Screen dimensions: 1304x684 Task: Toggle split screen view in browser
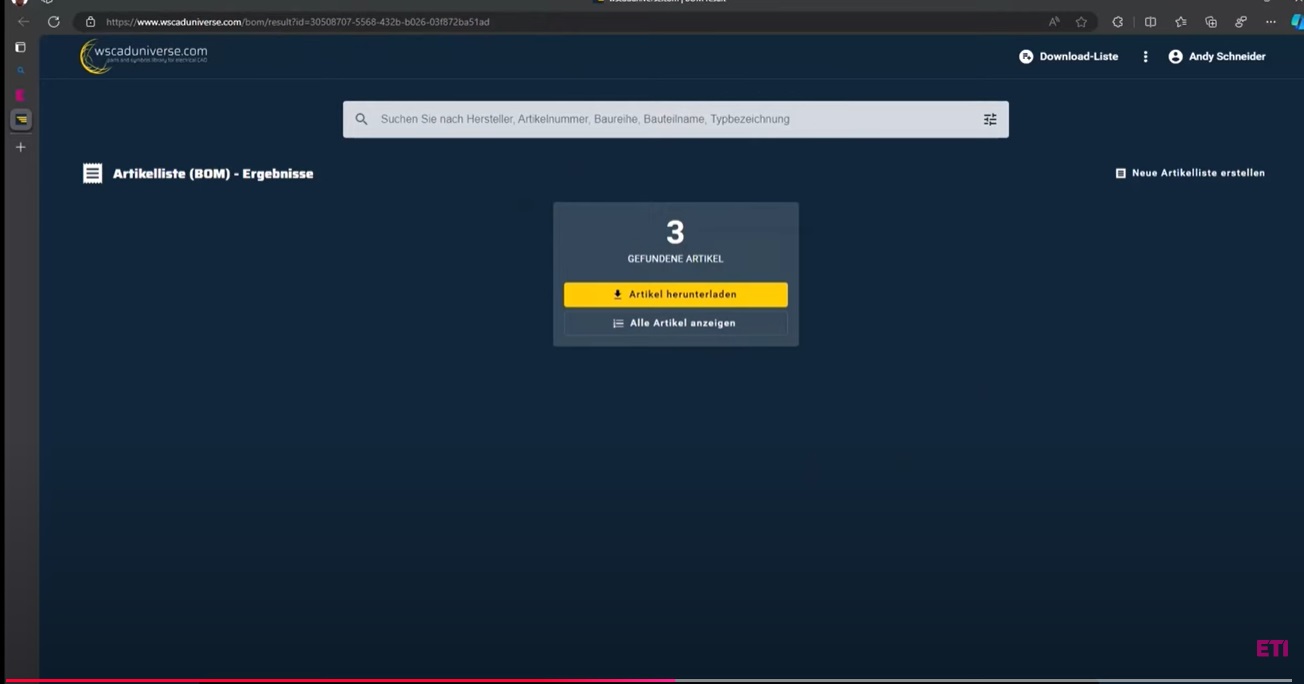click(x=1150, y=22)
